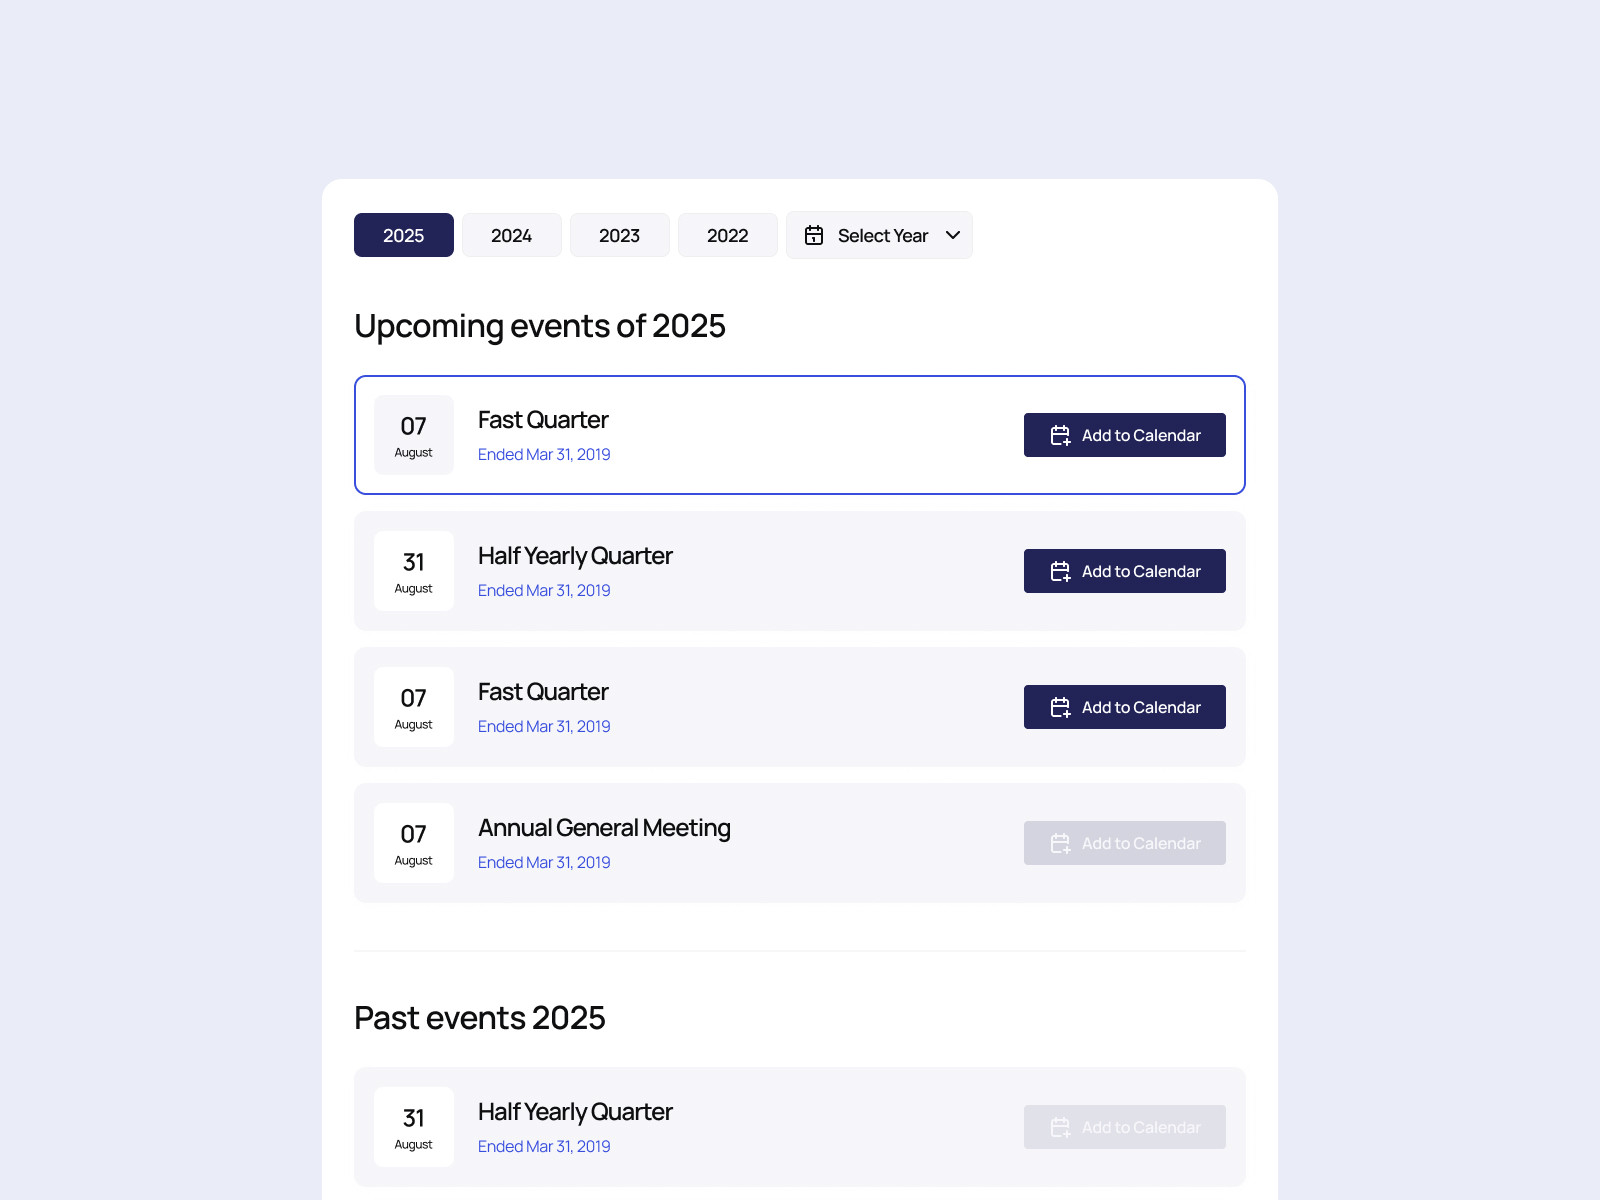The image size is (1600, 1200).
Task: Switch to the 2023 year tab
Action: pyautogui.click(x=620, y=235)
